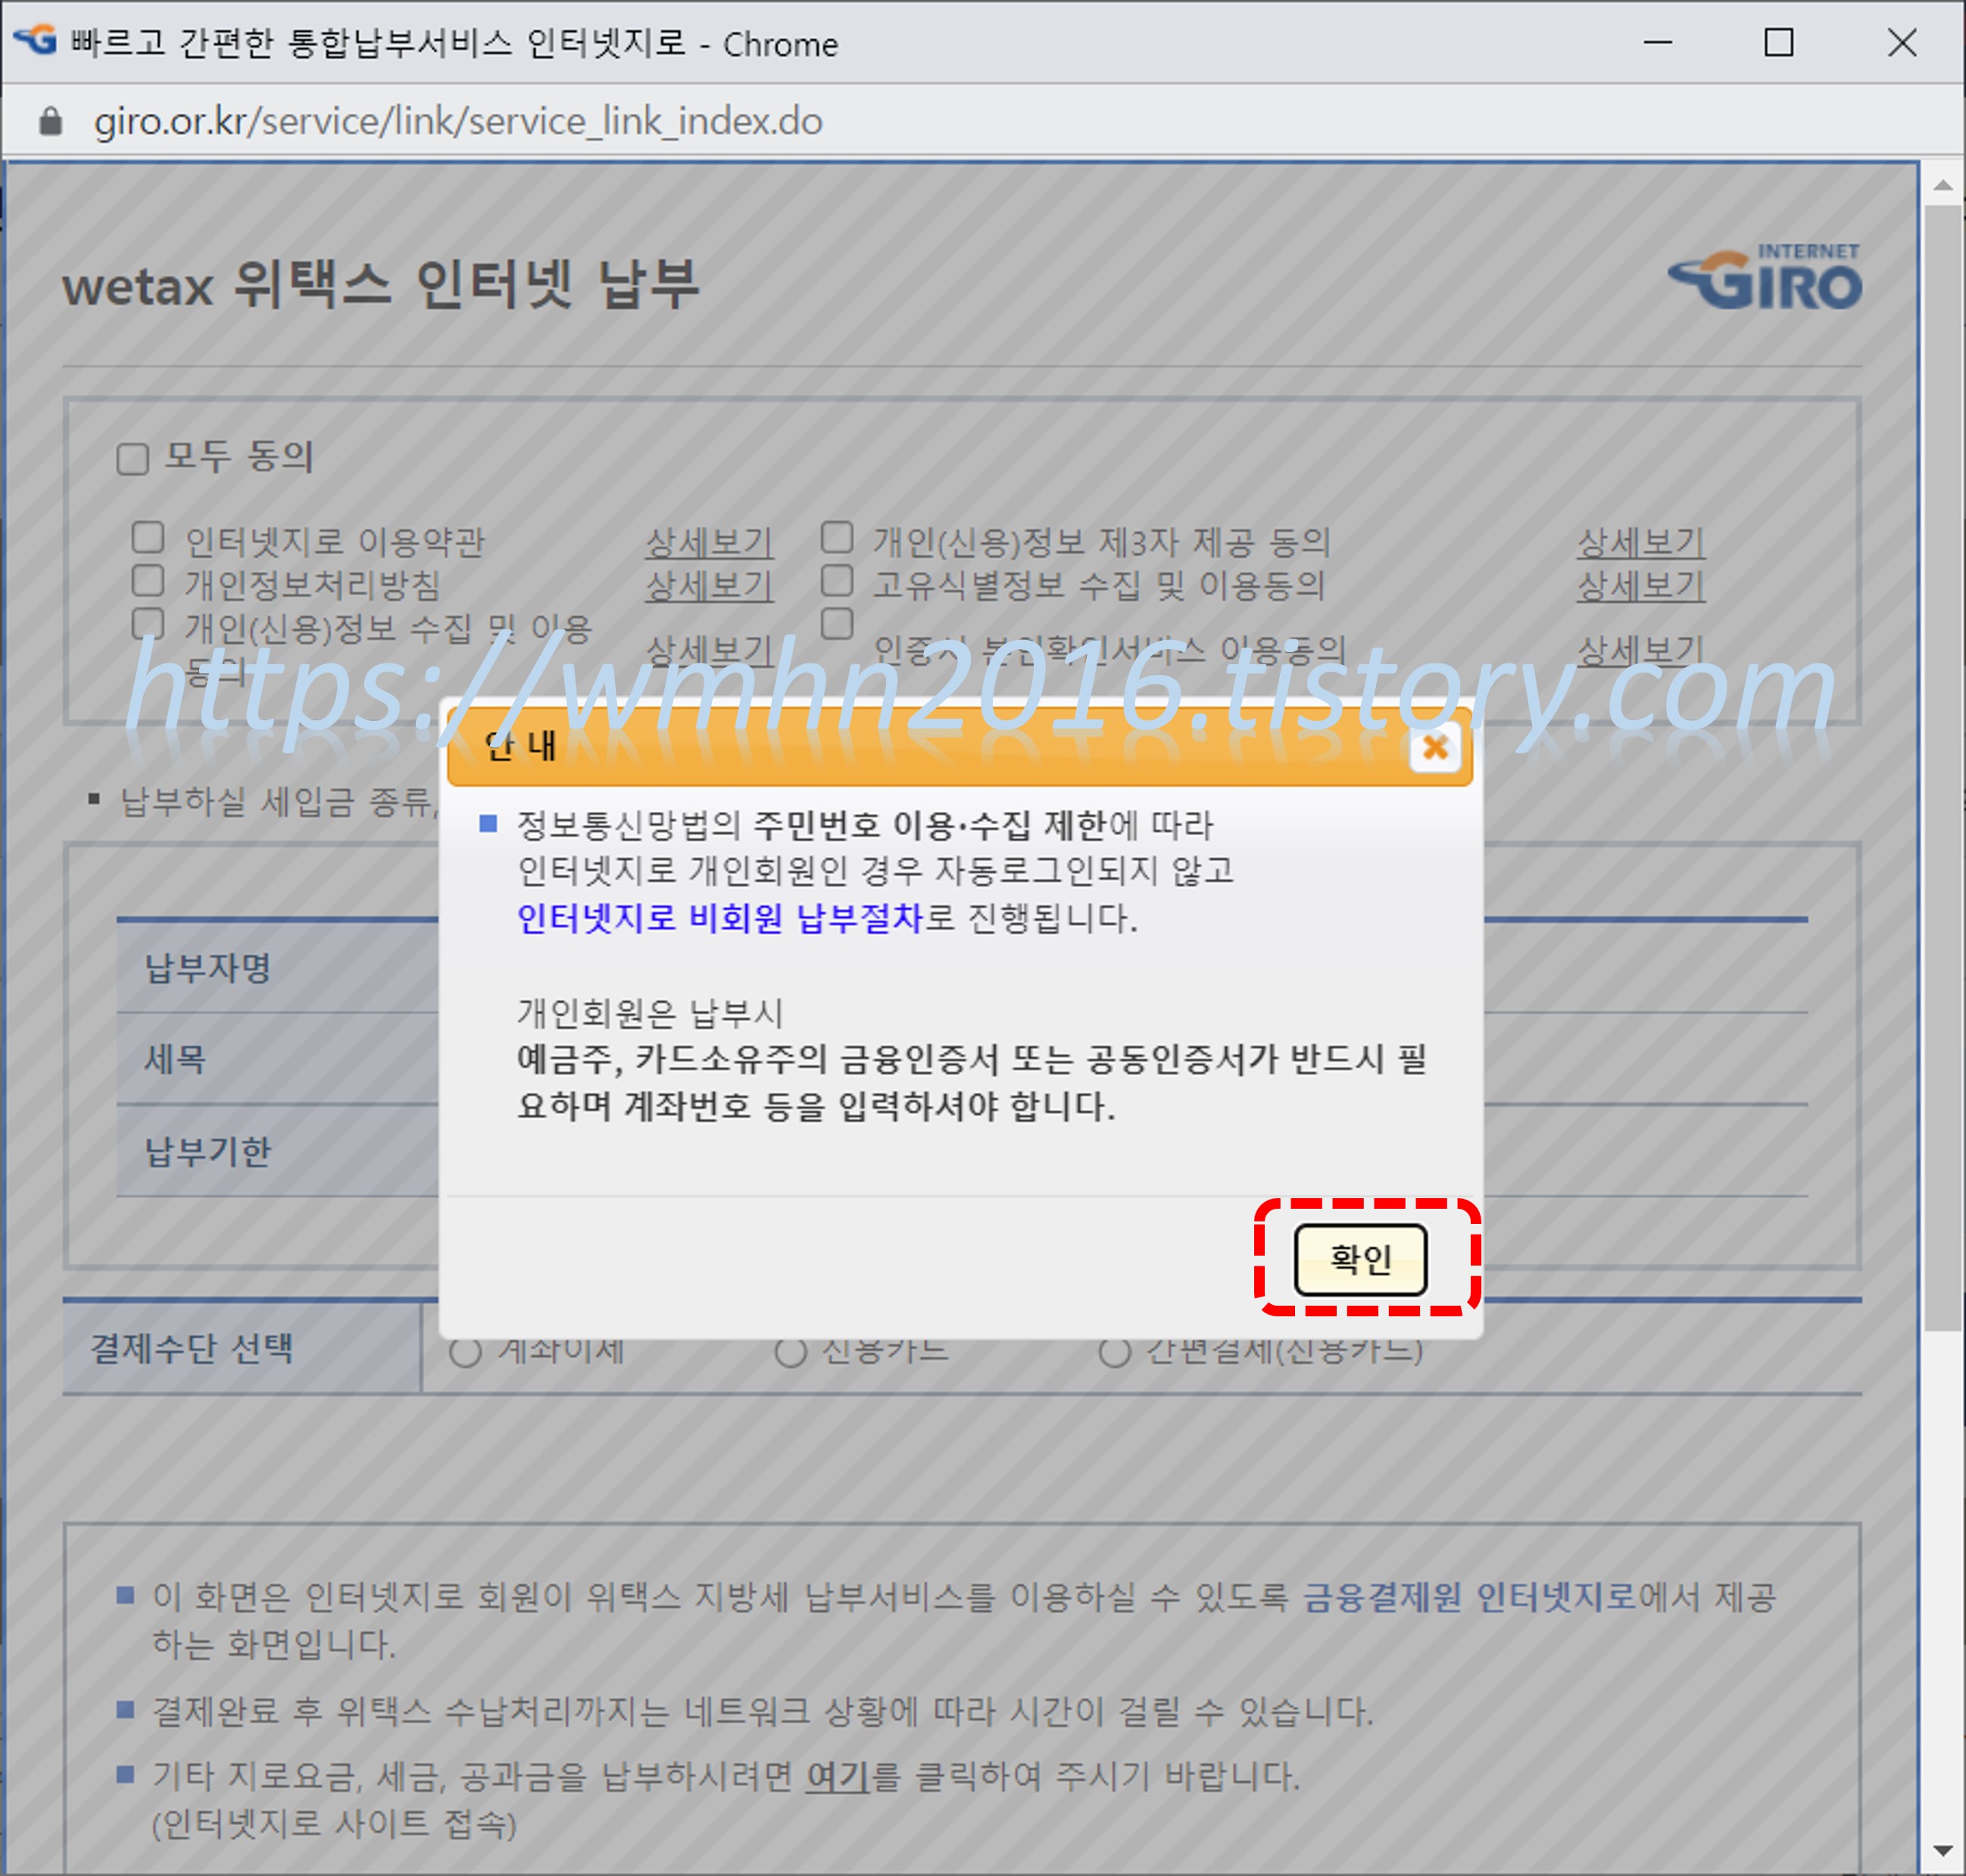
Task: Click the vertical scrollbar thumb
Action: tap(1943, 768)
